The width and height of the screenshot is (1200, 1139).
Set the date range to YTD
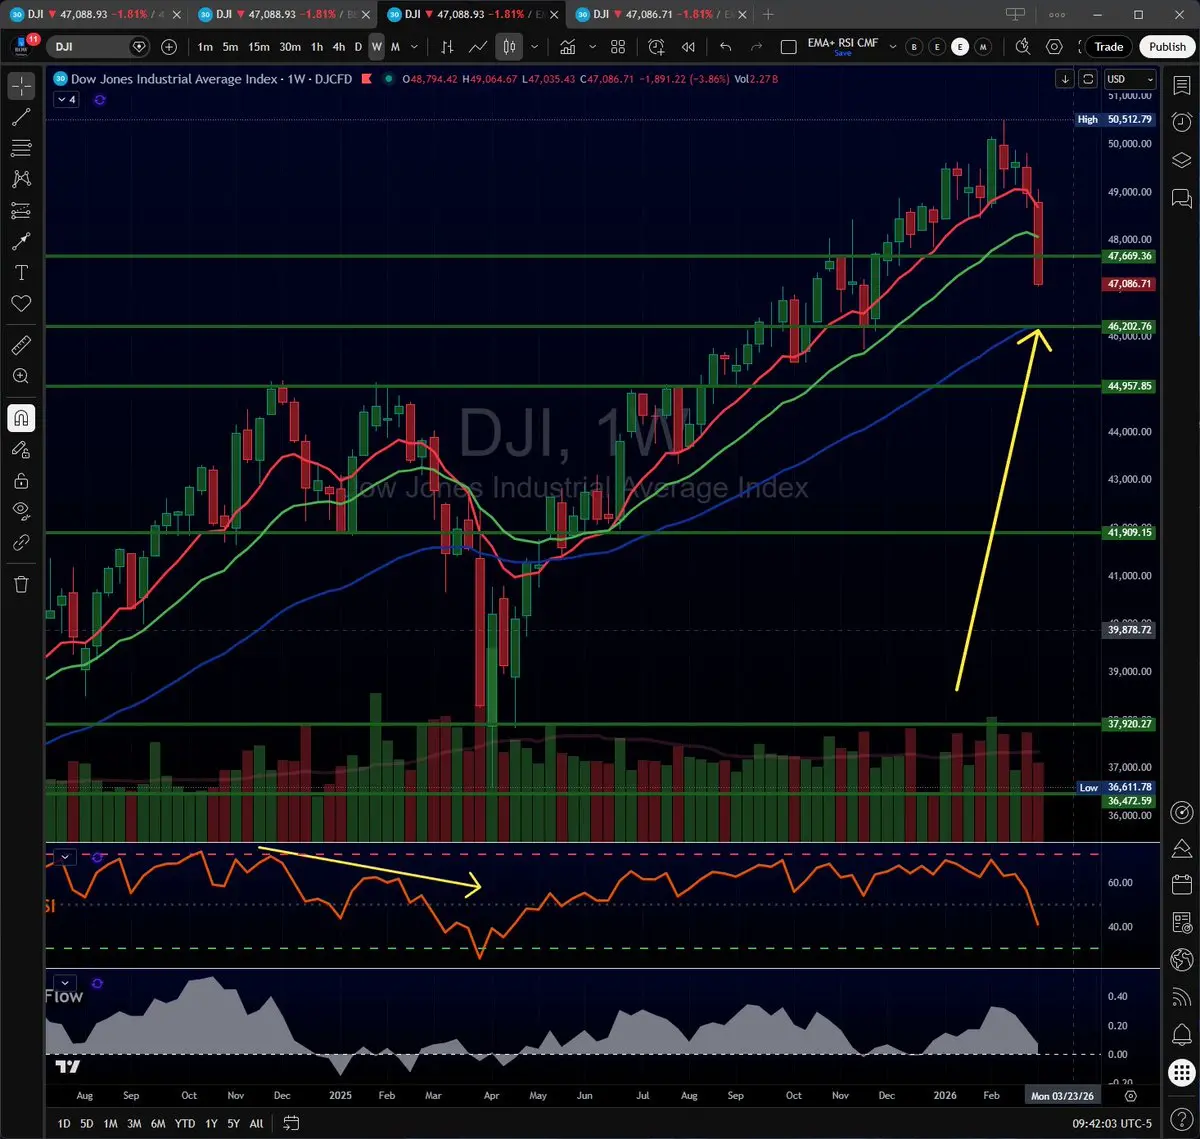coord(184,1123)
